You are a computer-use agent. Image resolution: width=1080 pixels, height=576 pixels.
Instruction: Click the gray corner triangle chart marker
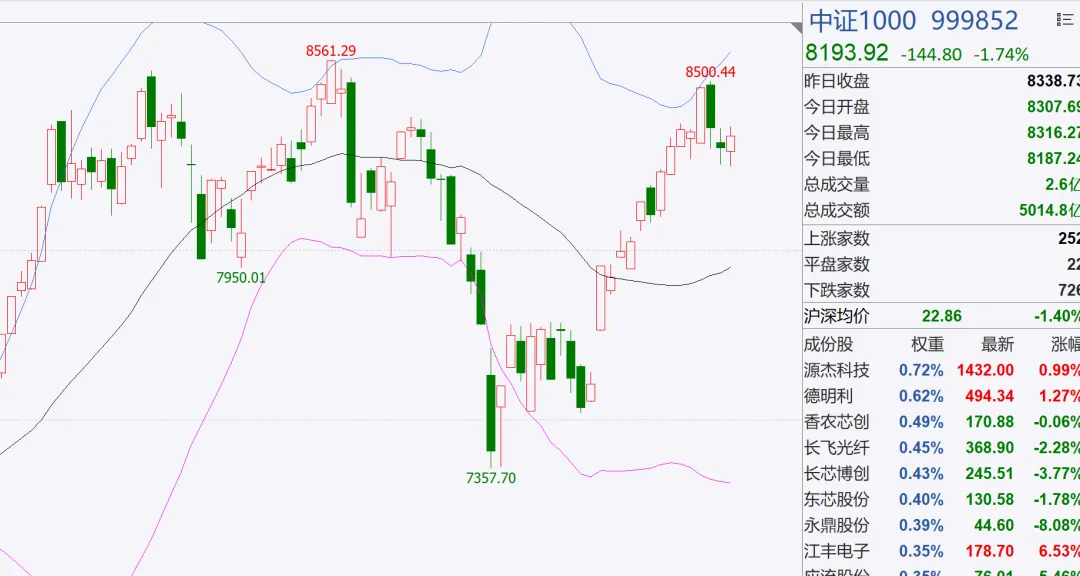point(797,28)
